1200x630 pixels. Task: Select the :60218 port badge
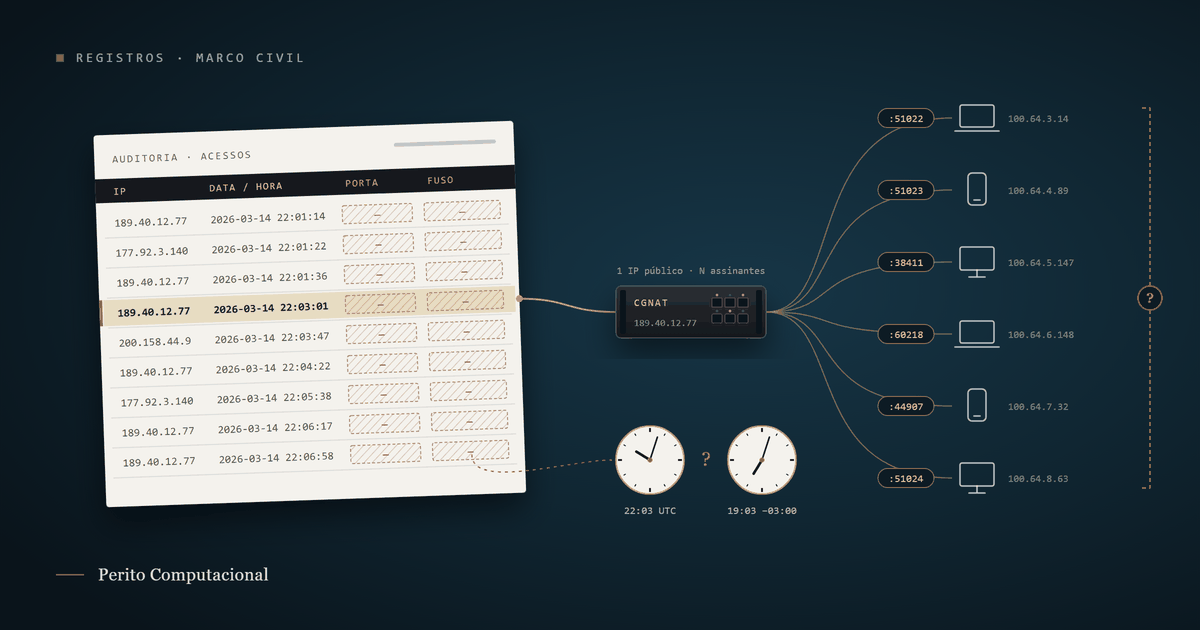tap(906, 334)
